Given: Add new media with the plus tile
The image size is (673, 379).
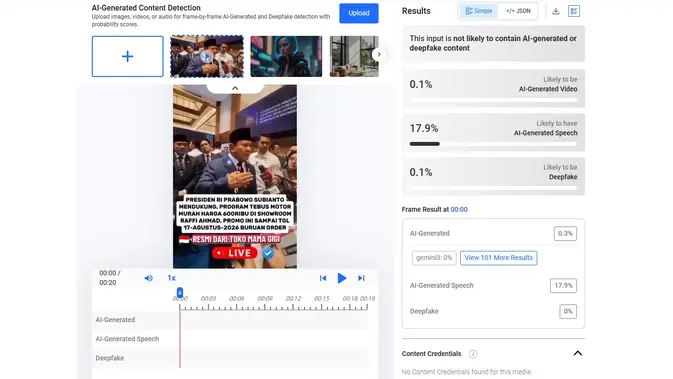Looking at the screenshot, I should click(x=127, y=56).
